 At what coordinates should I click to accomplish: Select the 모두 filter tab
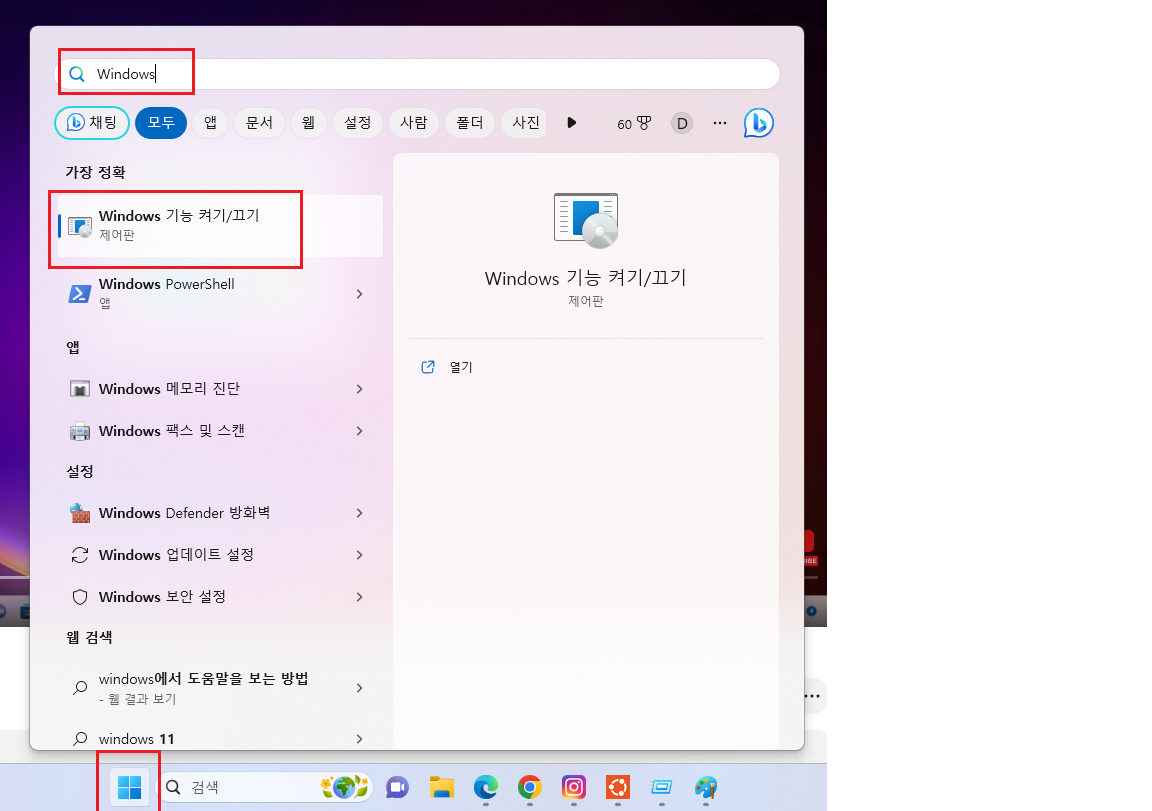pos(161,123)
